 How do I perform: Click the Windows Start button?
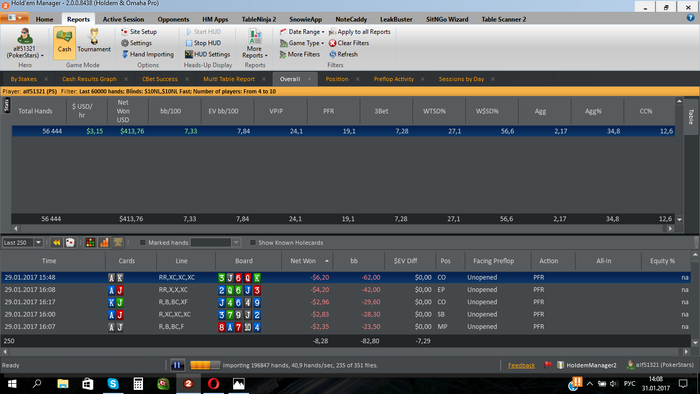[12, 384]
